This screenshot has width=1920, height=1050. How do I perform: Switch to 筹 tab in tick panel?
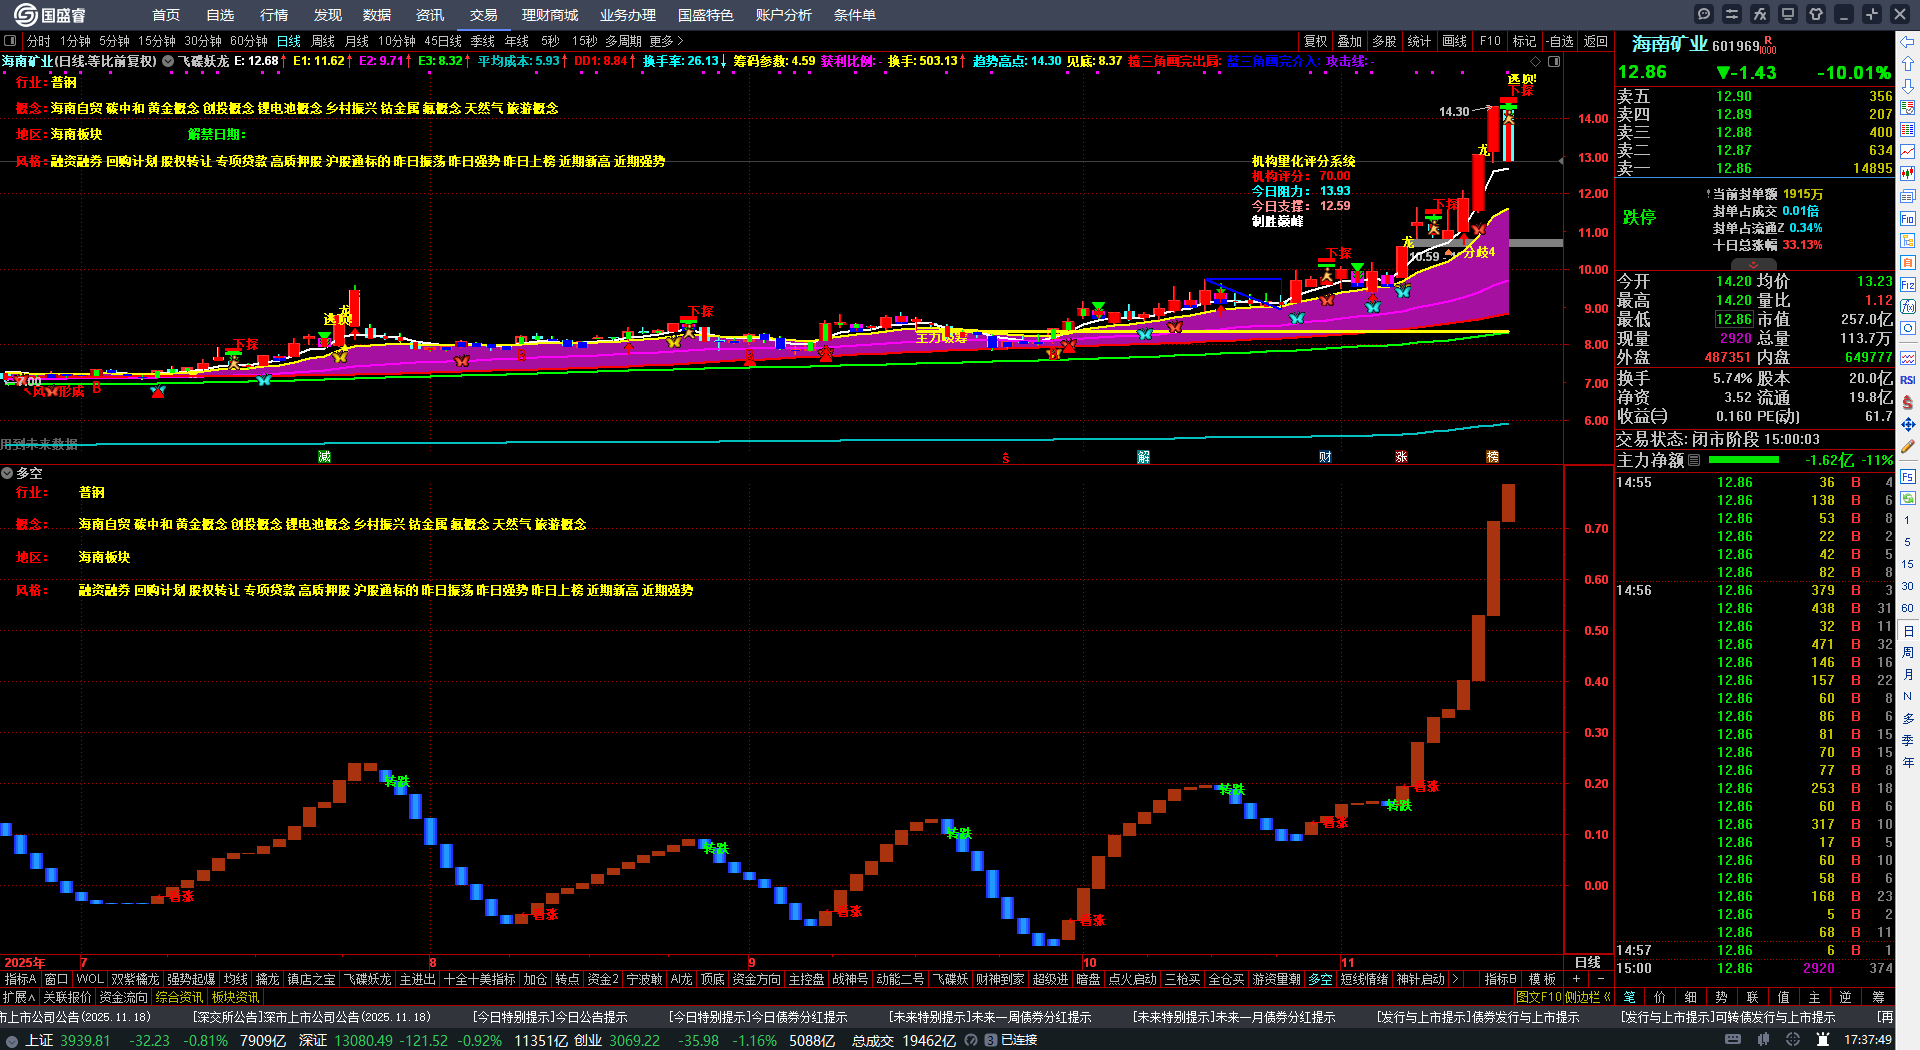tap(1878, 997)
